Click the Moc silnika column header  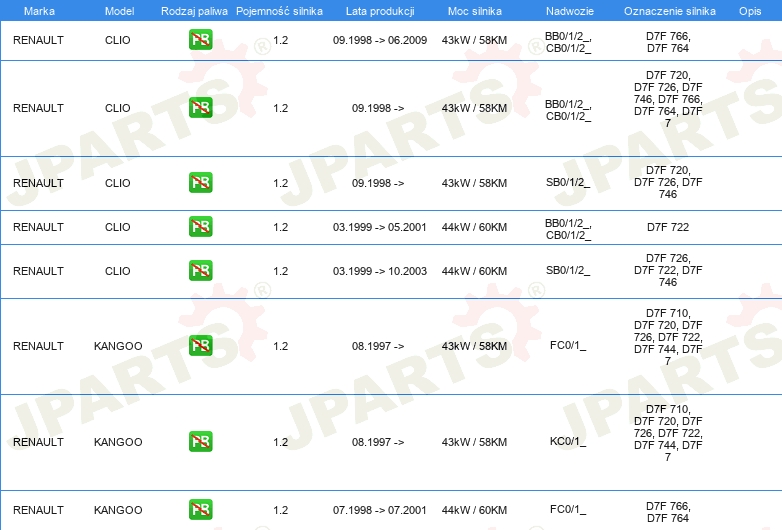[475, 11]
